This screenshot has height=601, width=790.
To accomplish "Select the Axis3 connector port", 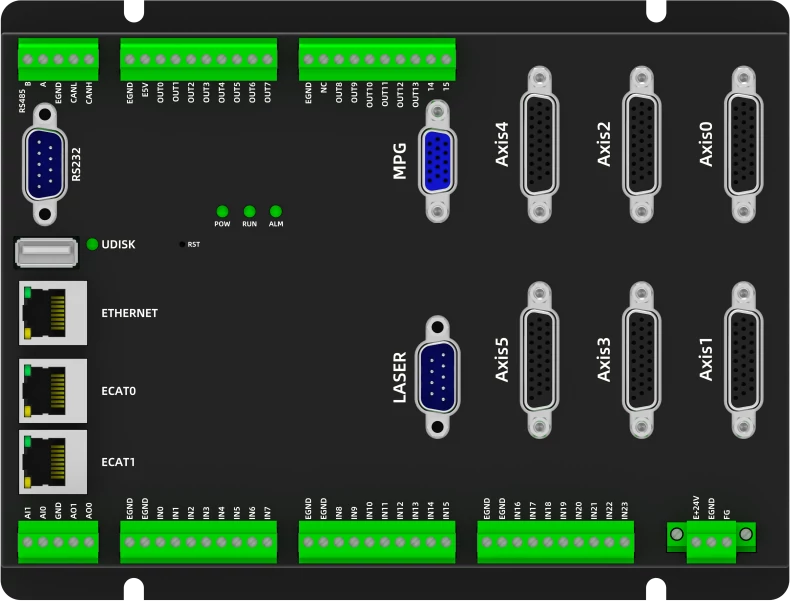I will [641, 360].
